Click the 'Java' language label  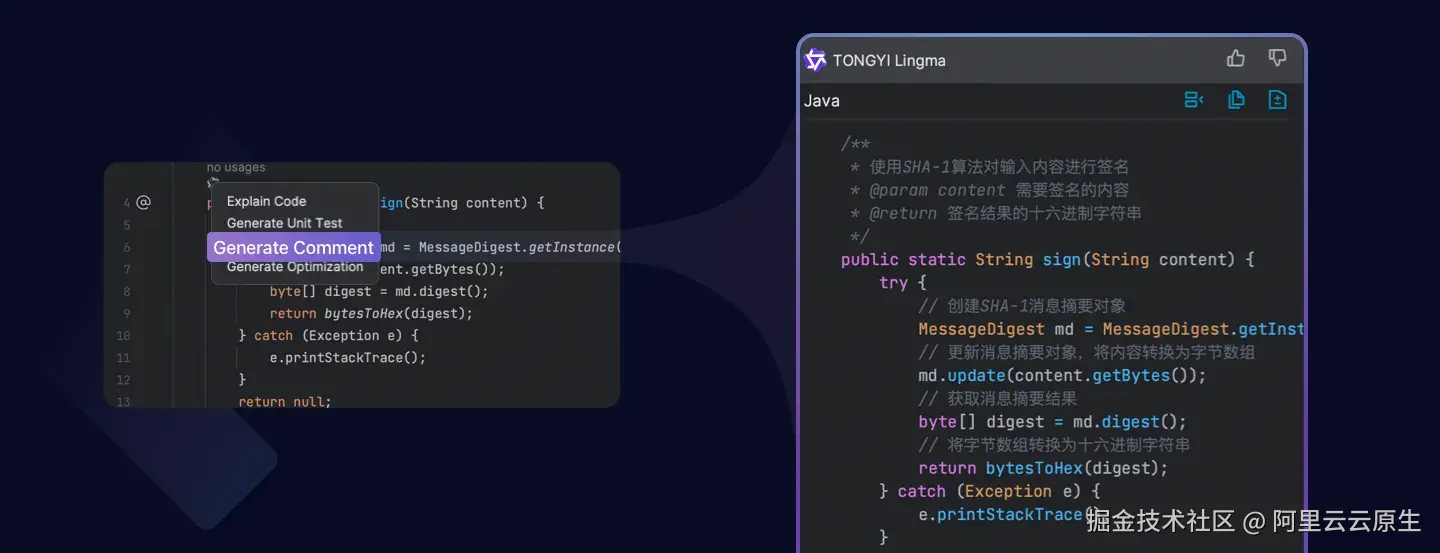pos(822,101)
